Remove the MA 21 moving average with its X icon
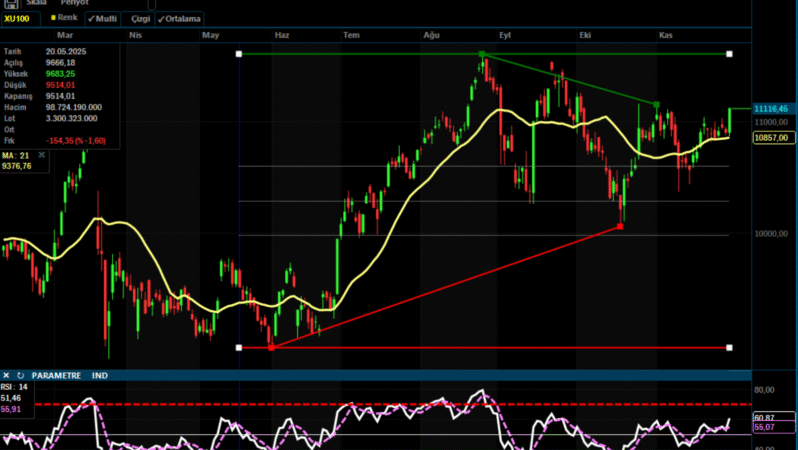This screenshot has width=798, height=450. pyautogui.click(x=41, y=155)
